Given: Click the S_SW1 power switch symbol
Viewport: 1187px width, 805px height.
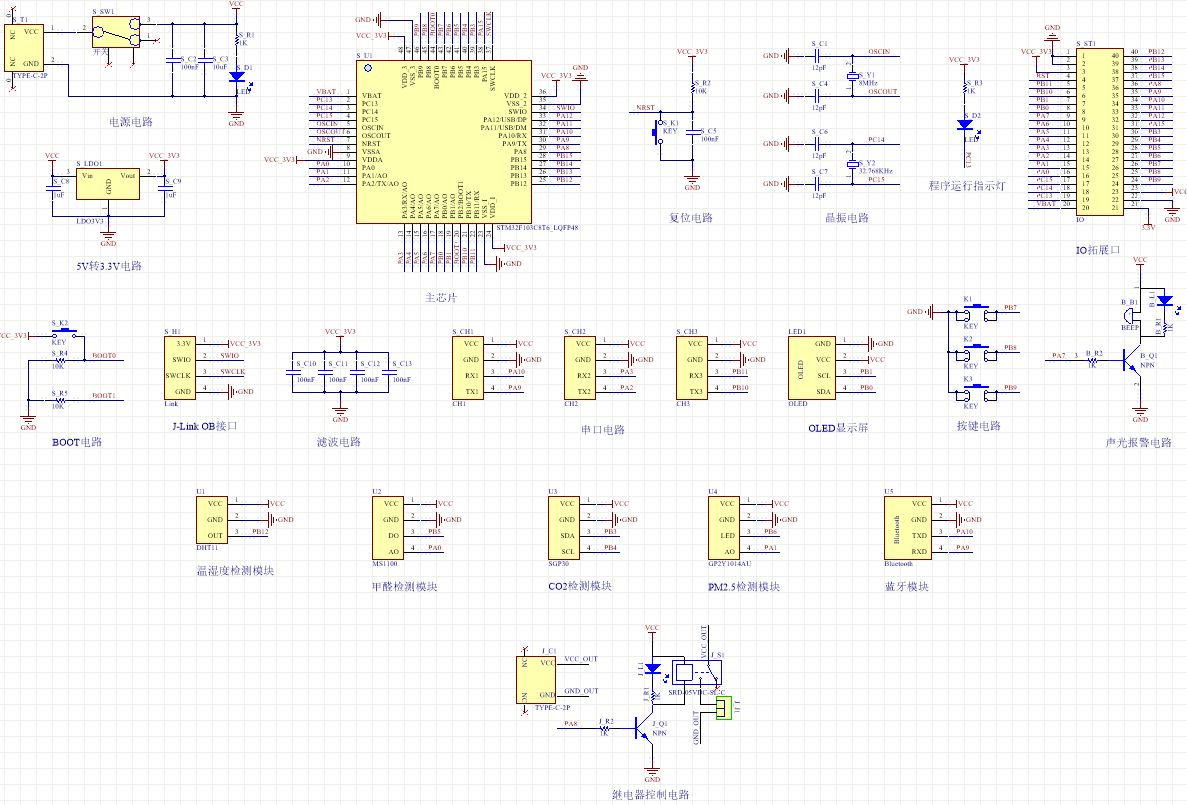Looking at the screenshot, I should 116,33.
